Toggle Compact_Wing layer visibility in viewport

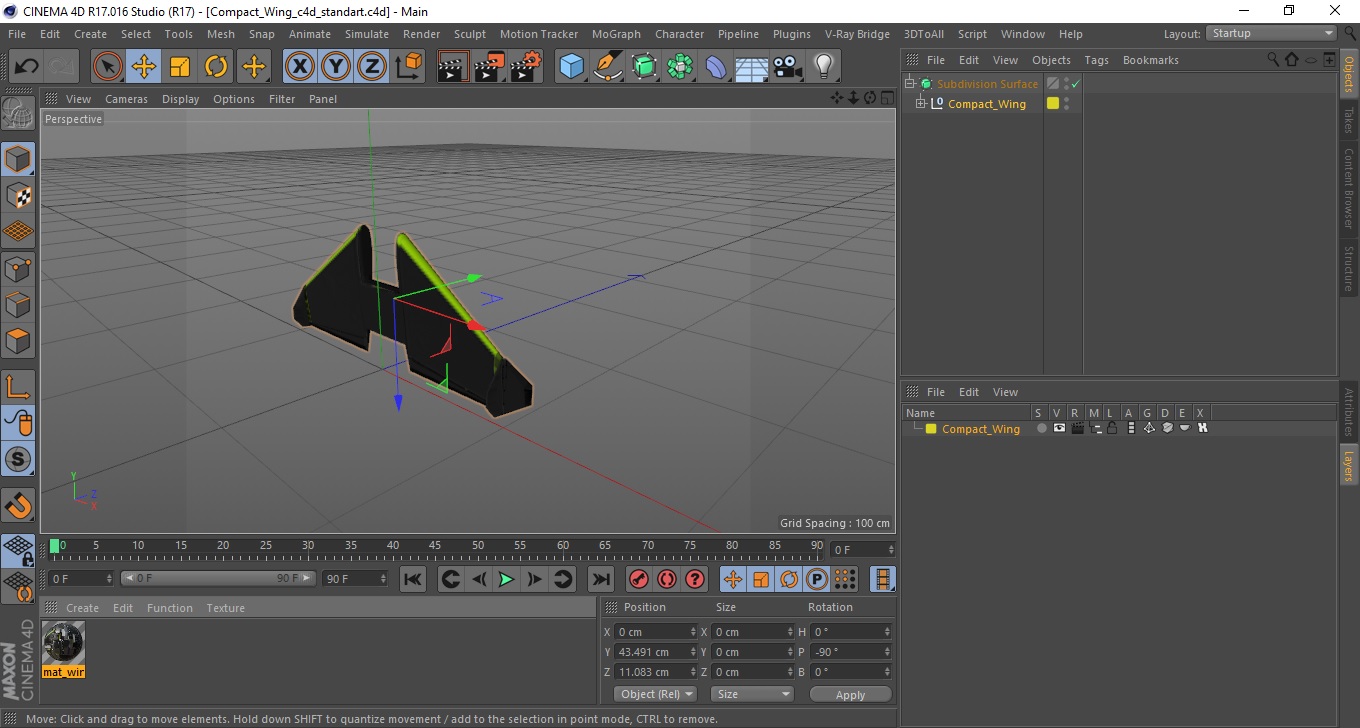[1059, 428]
